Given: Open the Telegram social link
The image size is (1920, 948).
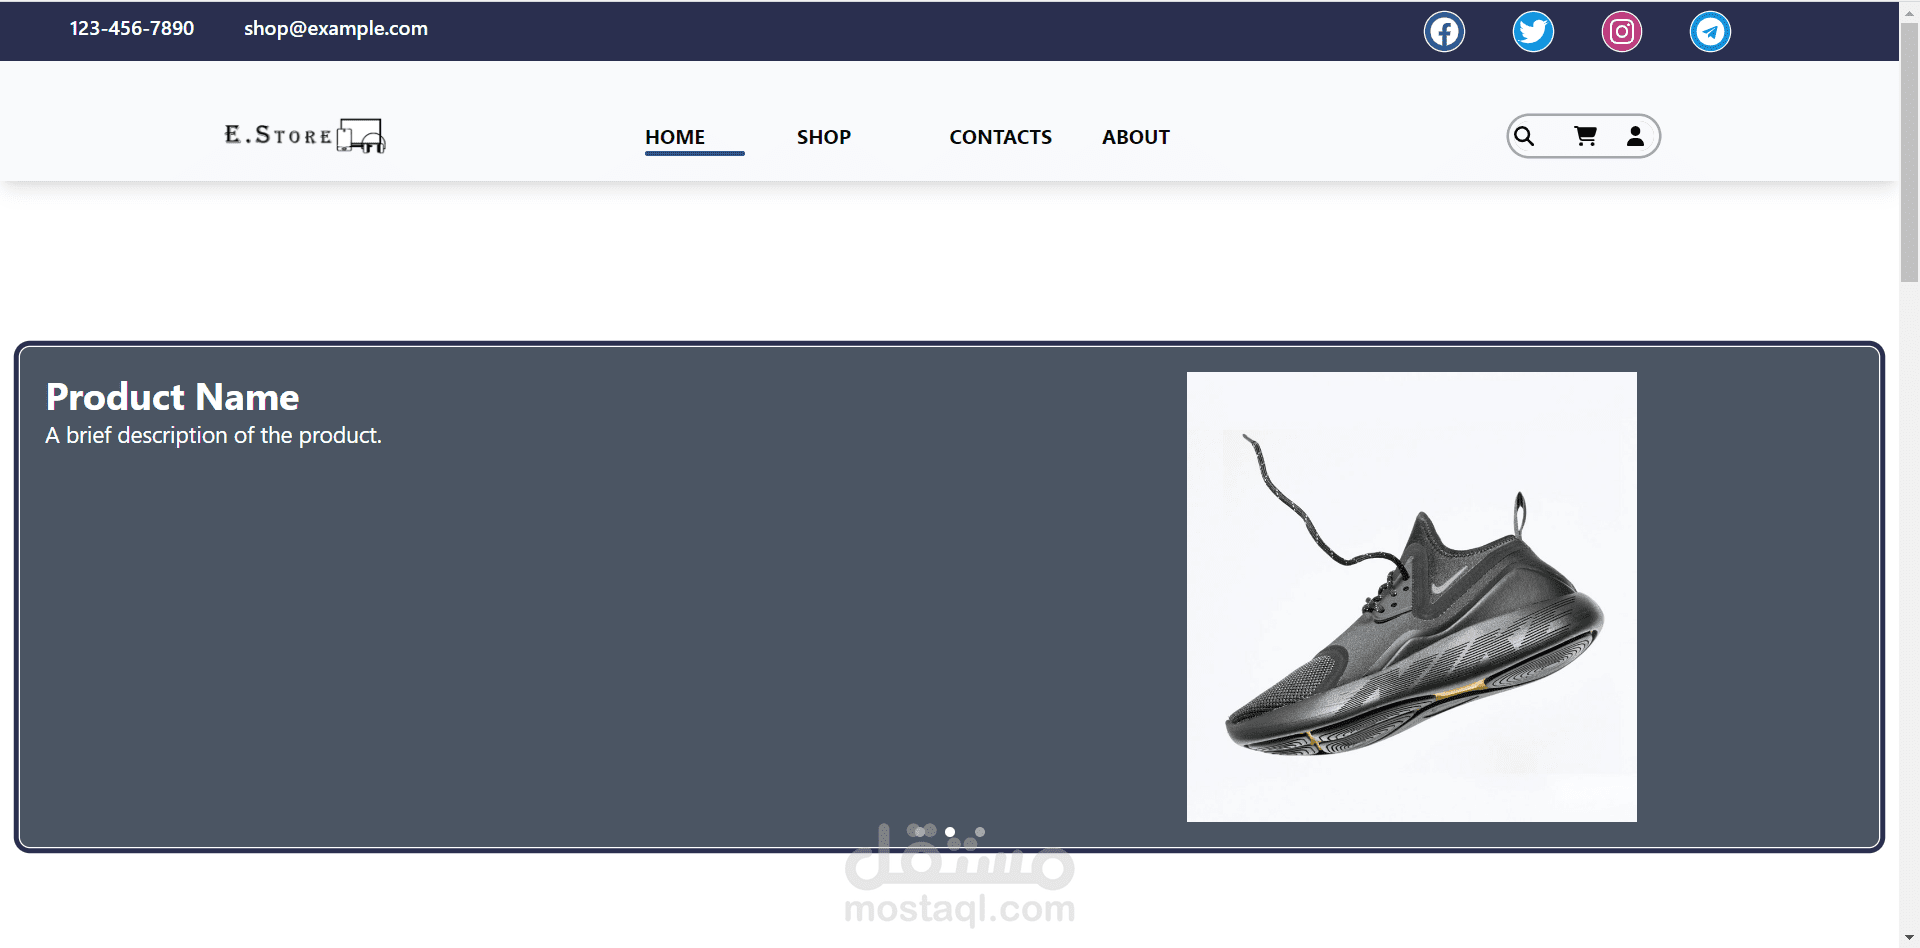Looking at the screenshot, I should coord(1710,31).
